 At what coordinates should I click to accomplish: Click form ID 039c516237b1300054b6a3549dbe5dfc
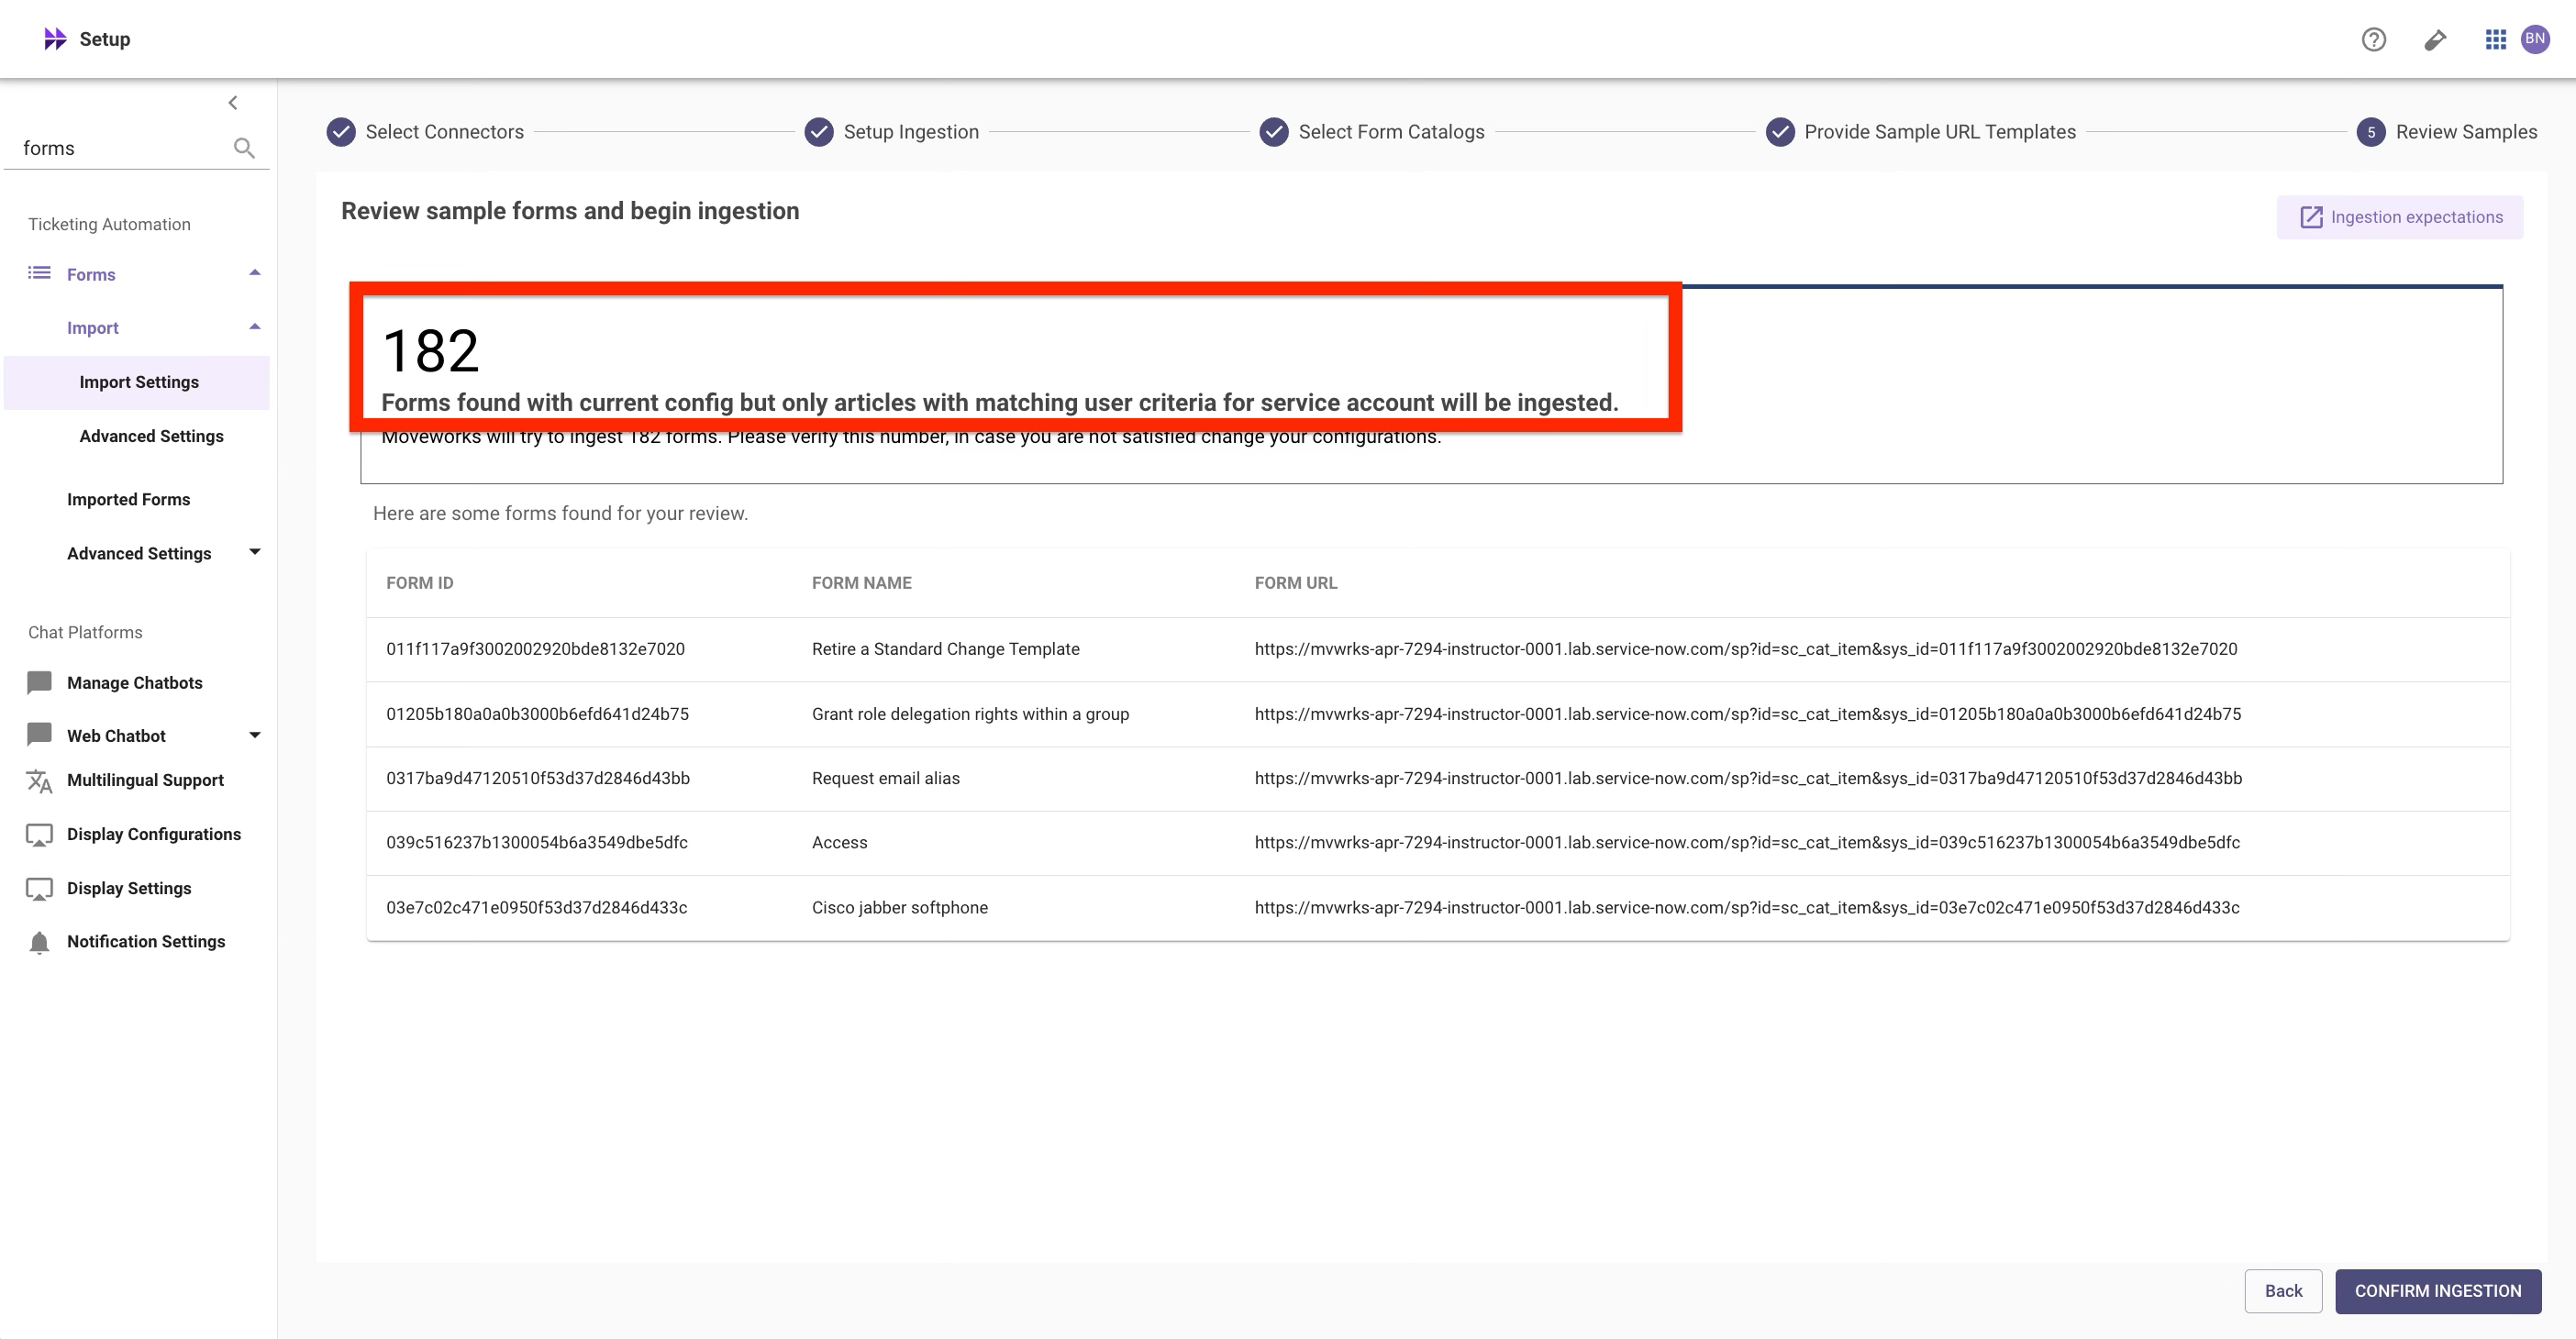pos(537,842)
